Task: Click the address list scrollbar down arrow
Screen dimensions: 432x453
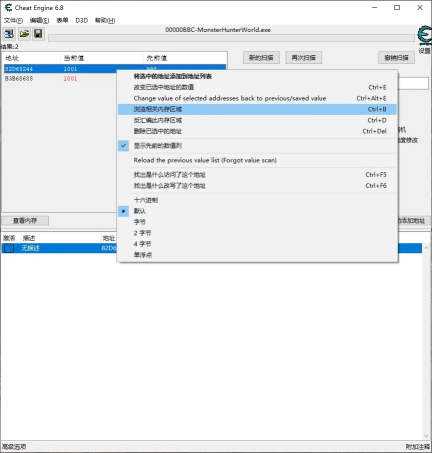Action: pyautogui.click(x=426, y=436)
